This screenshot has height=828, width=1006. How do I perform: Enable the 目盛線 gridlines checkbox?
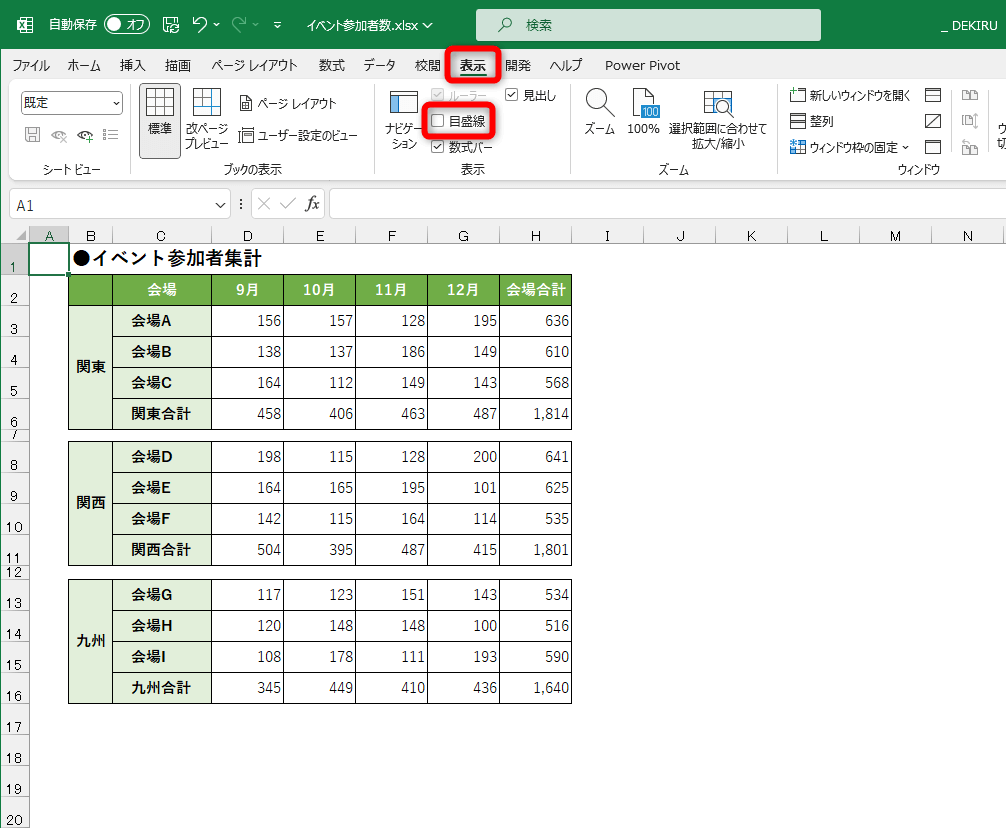438,121
